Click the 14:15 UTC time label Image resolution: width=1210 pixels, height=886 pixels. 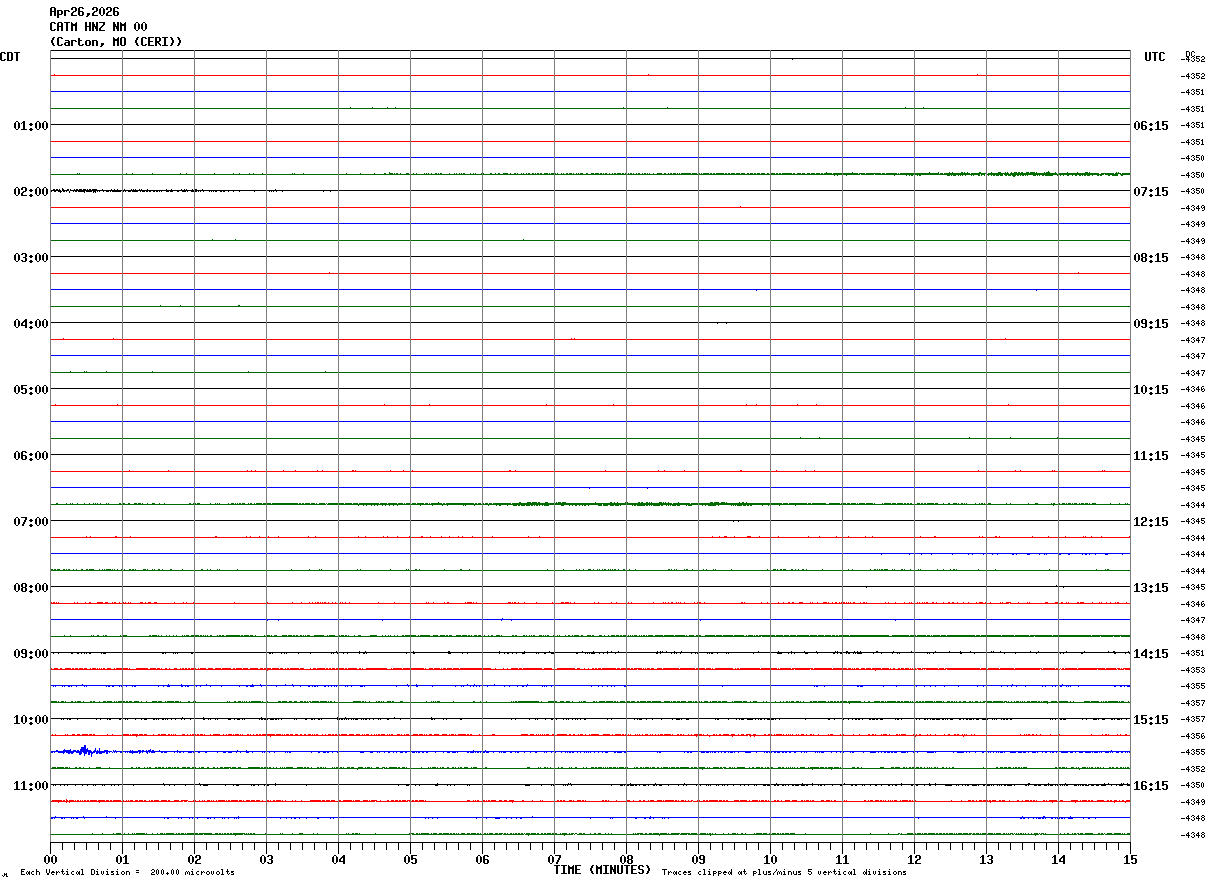point(1151,653)
